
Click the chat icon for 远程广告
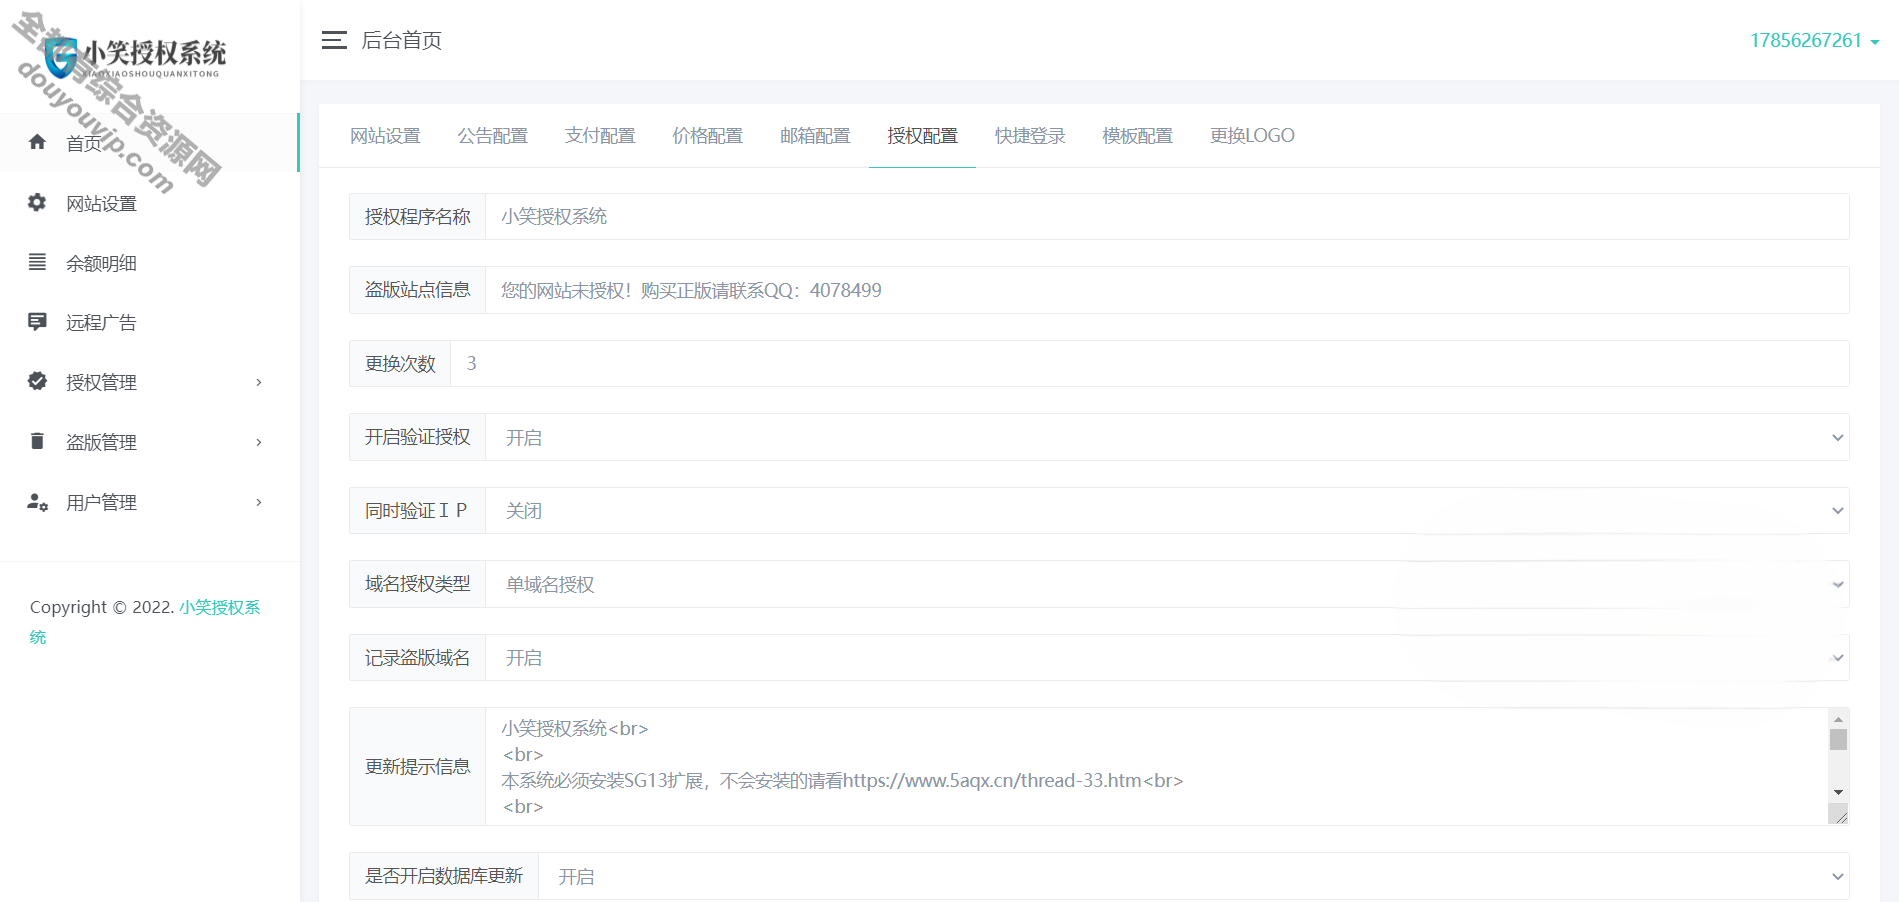[37, 322]
